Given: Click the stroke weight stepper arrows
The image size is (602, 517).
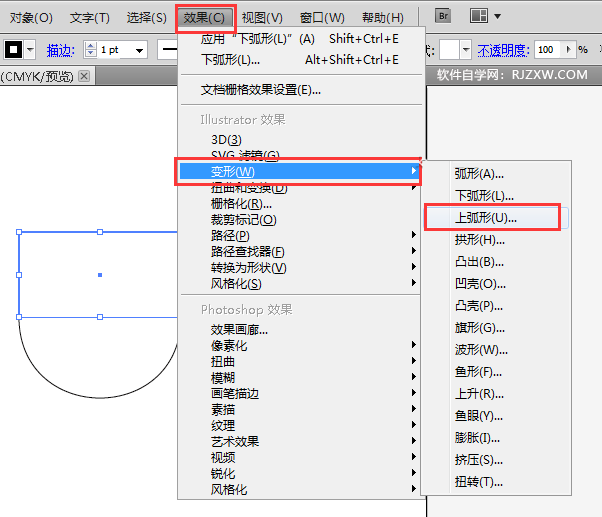Looking at the screenshot, I should pos(91,50).
